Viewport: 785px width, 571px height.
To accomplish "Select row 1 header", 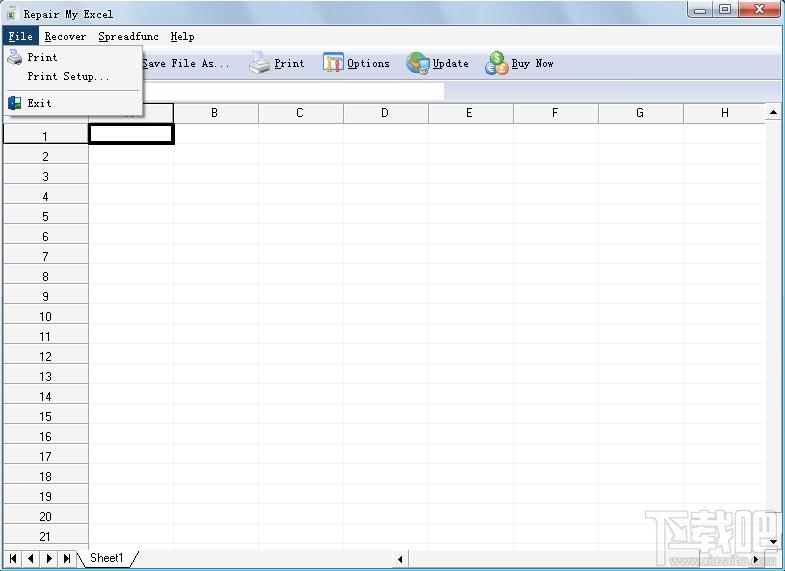I will tap(46, 134).
